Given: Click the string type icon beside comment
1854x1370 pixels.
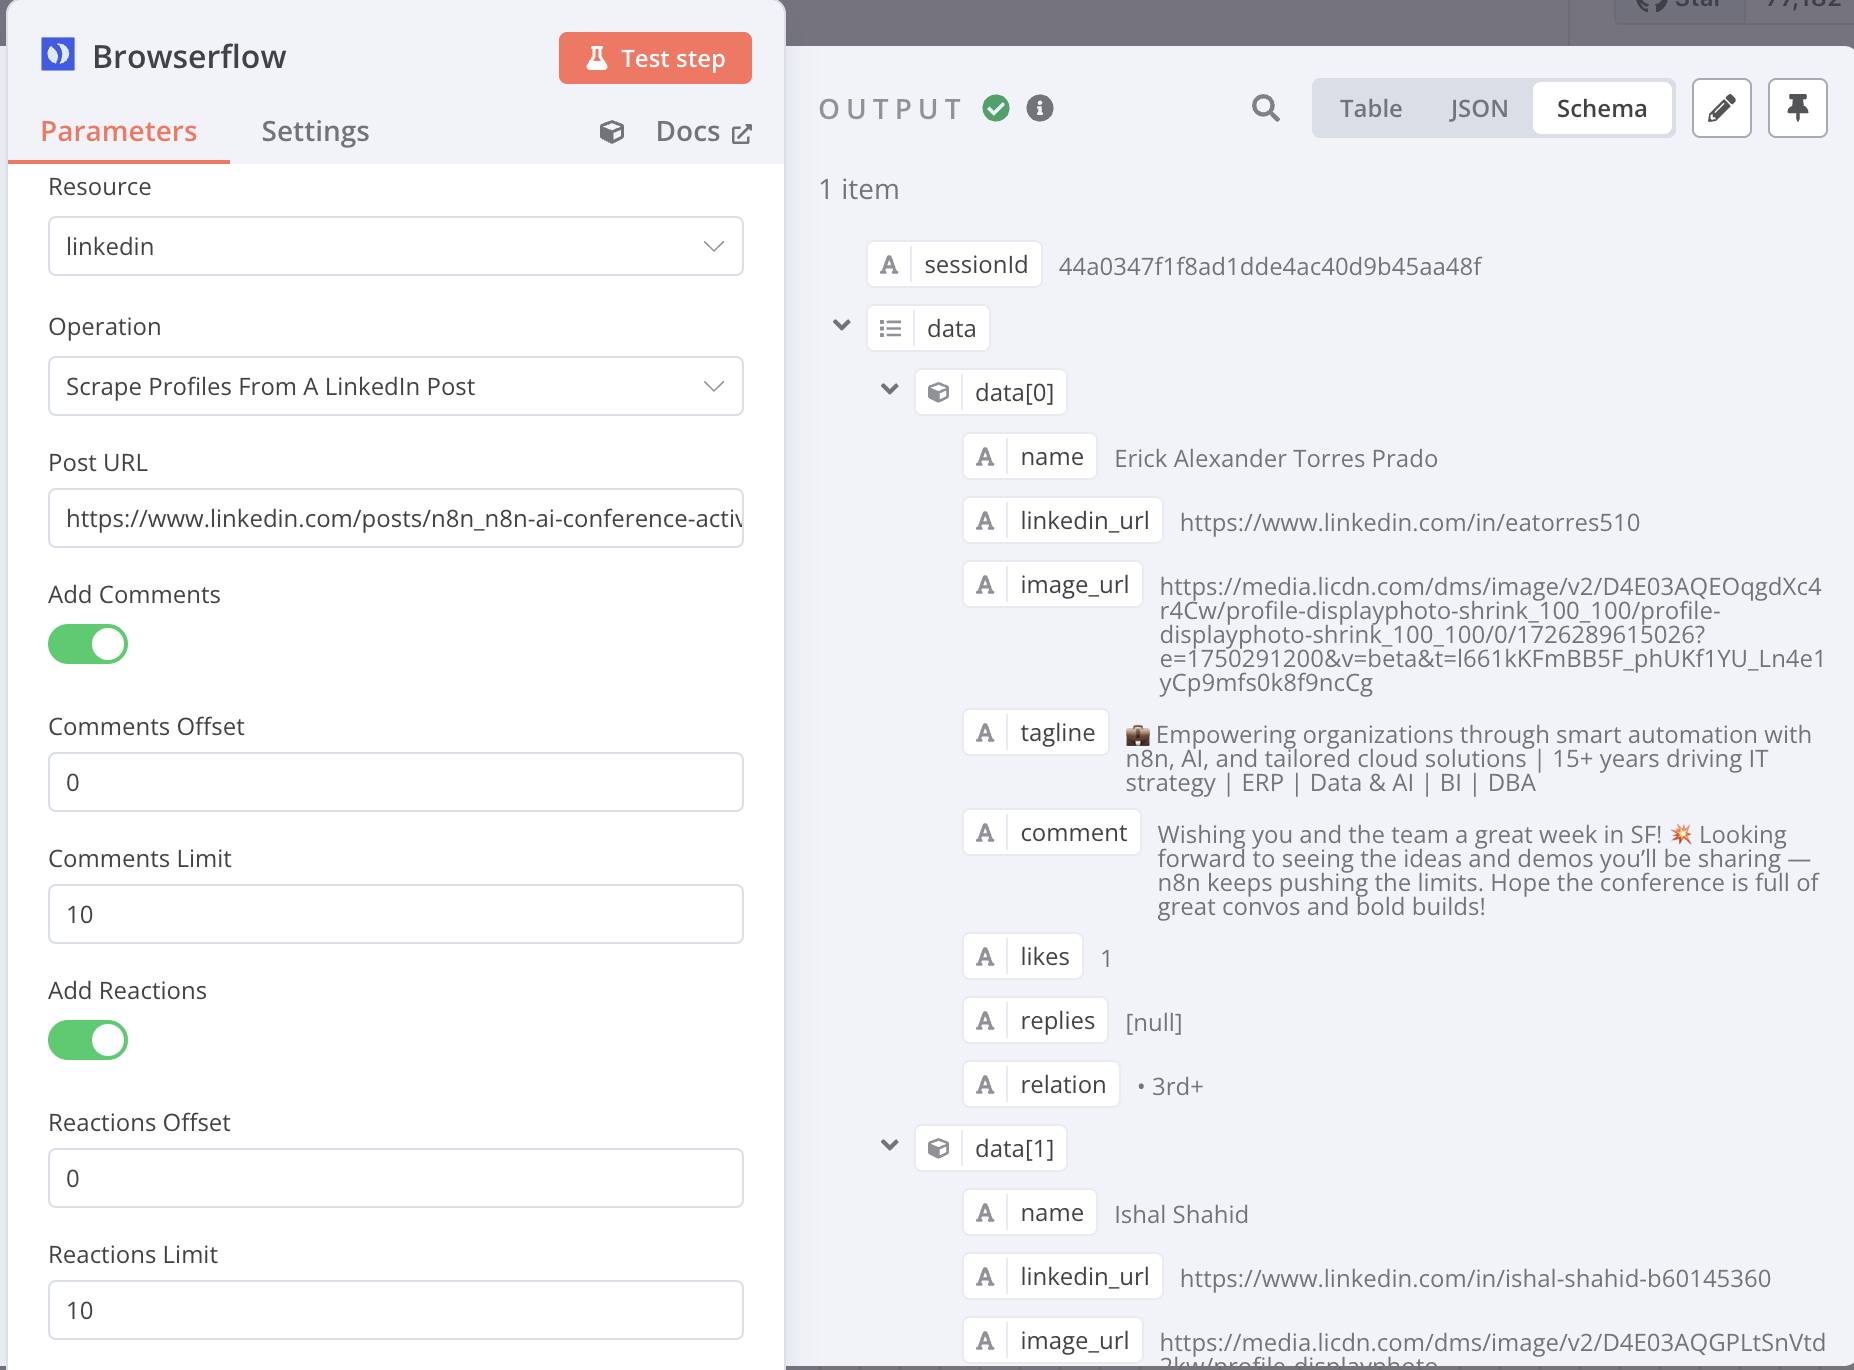Looking at the screenshot, I should [x=985, y=833].
